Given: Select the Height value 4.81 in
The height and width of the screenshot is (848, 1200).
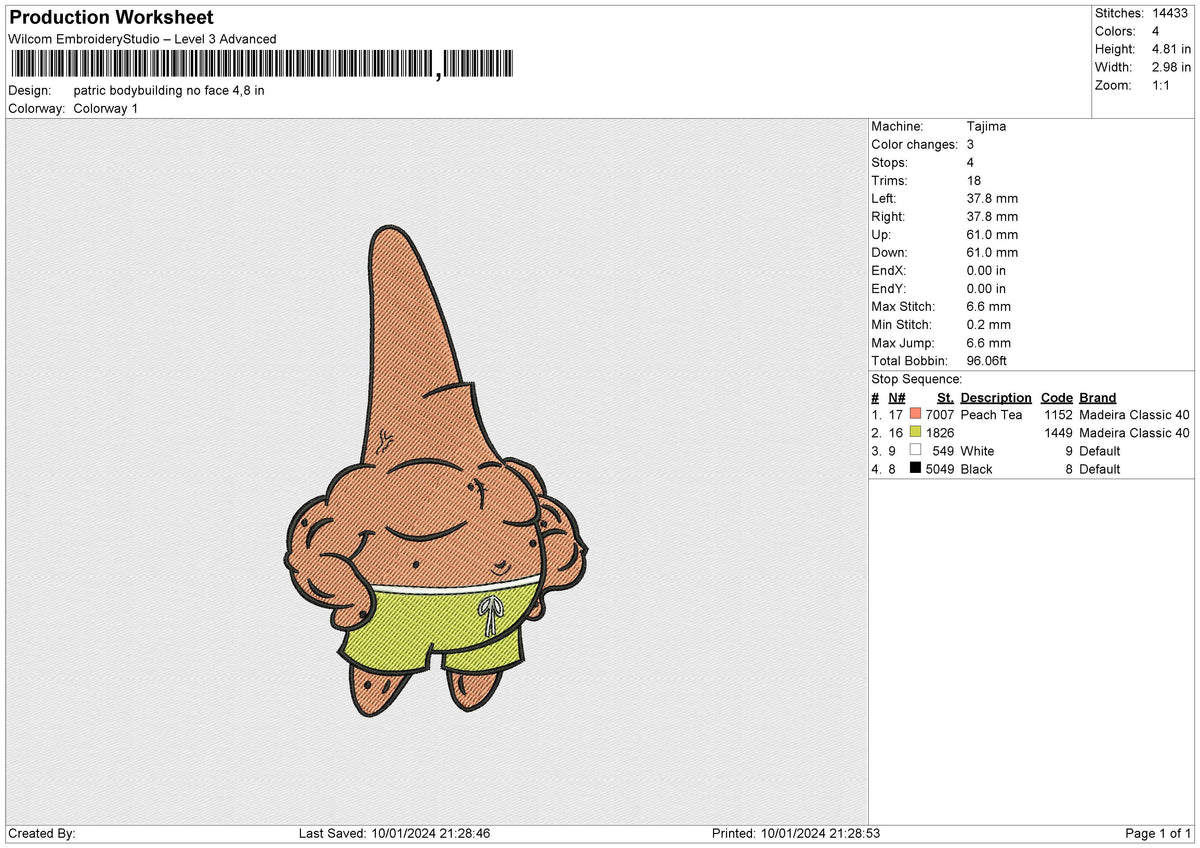Looking at the screenshot, I should point(1171,49).
